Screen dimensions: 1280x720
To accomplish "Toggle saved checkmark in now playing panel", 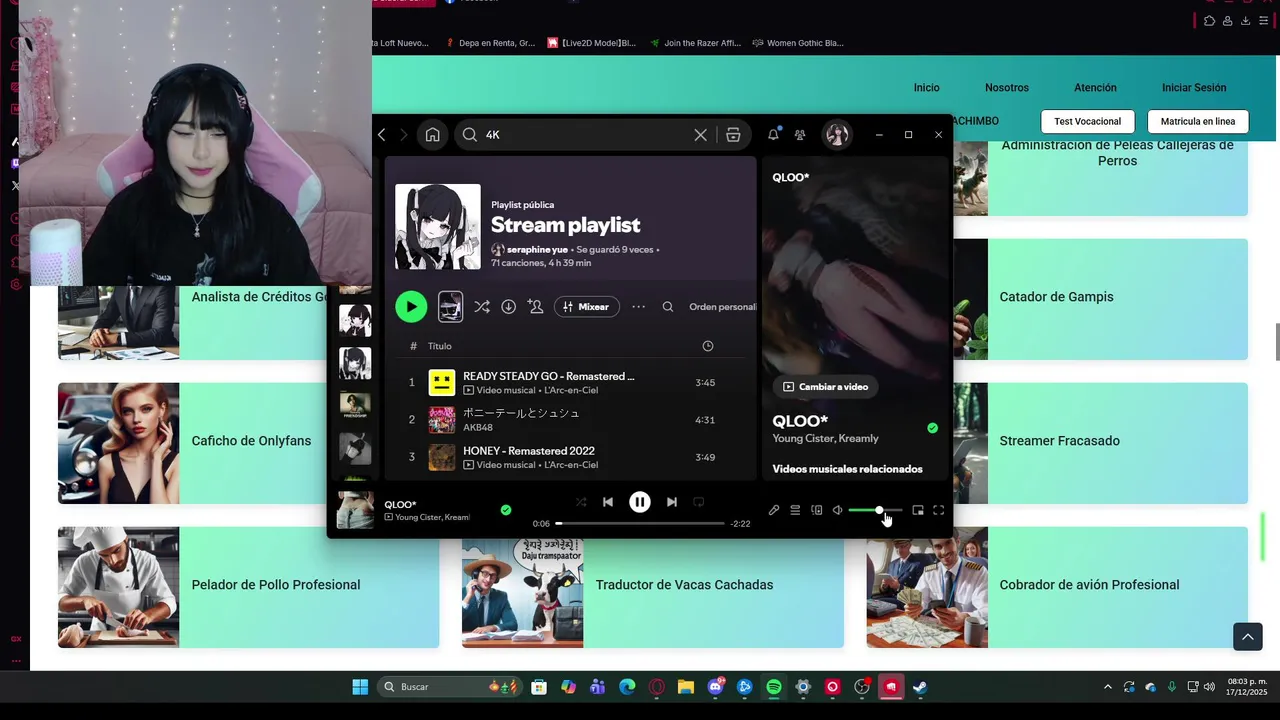I will [x=932, y=428].
